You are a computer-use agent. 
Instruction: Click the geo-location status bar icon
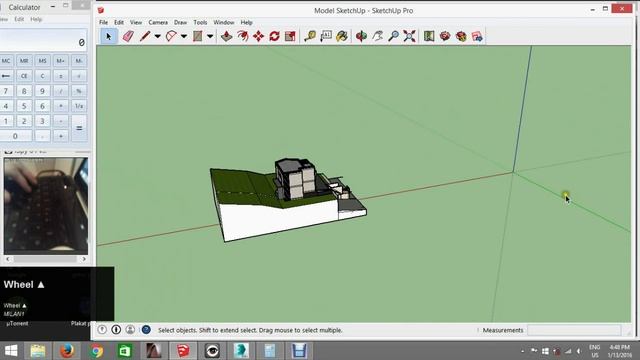click(102, 329)
